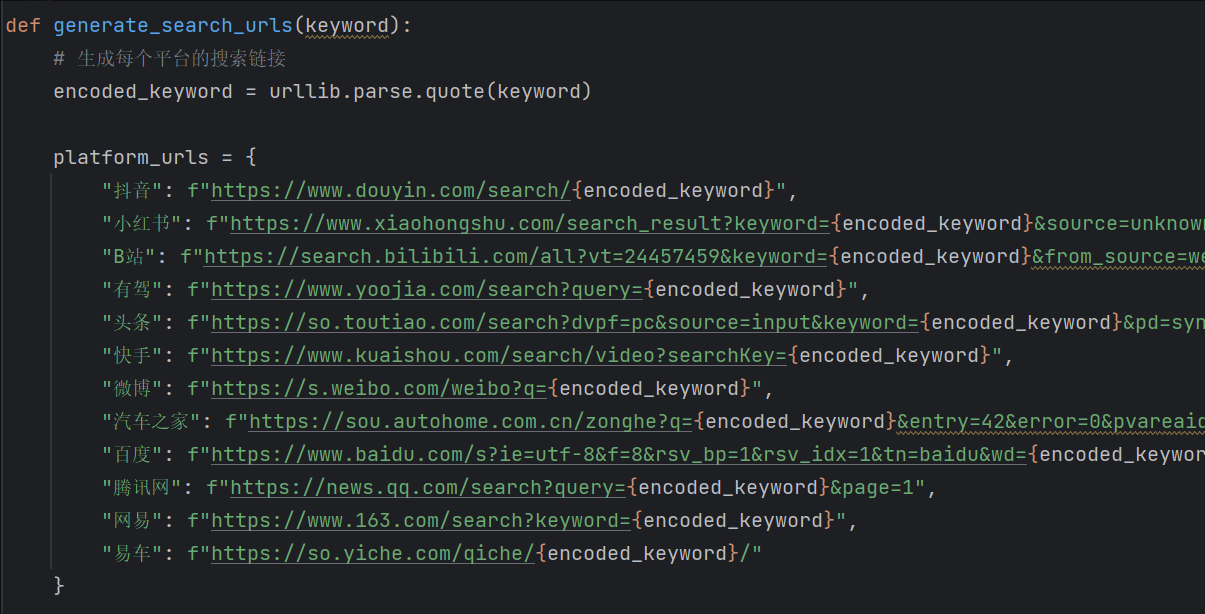
Task: Open the s.weibo.com link
Action: tap(379, 389)
